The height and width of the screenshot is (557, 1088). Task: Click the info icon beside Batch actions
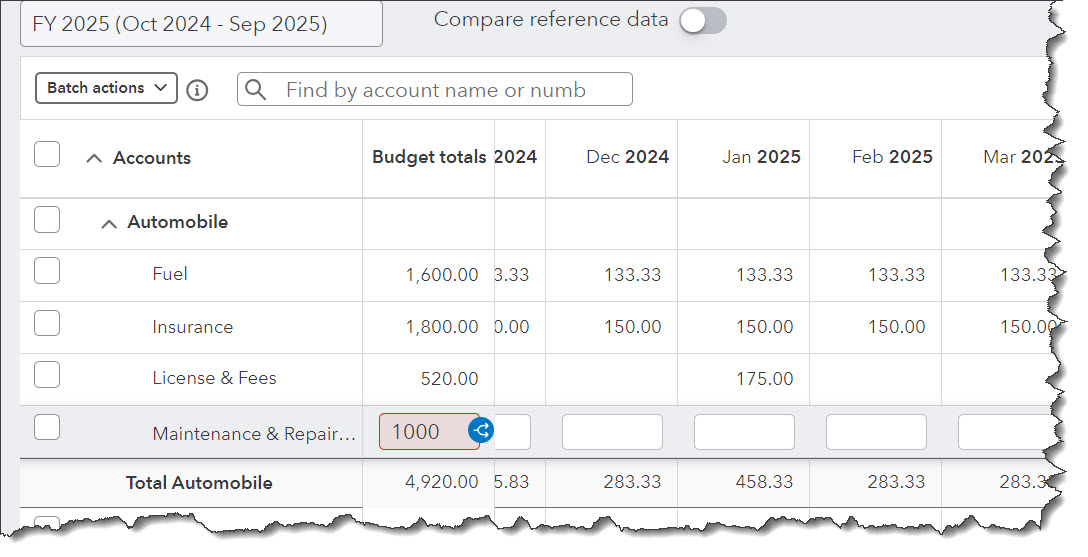click(x=197, y=90)
